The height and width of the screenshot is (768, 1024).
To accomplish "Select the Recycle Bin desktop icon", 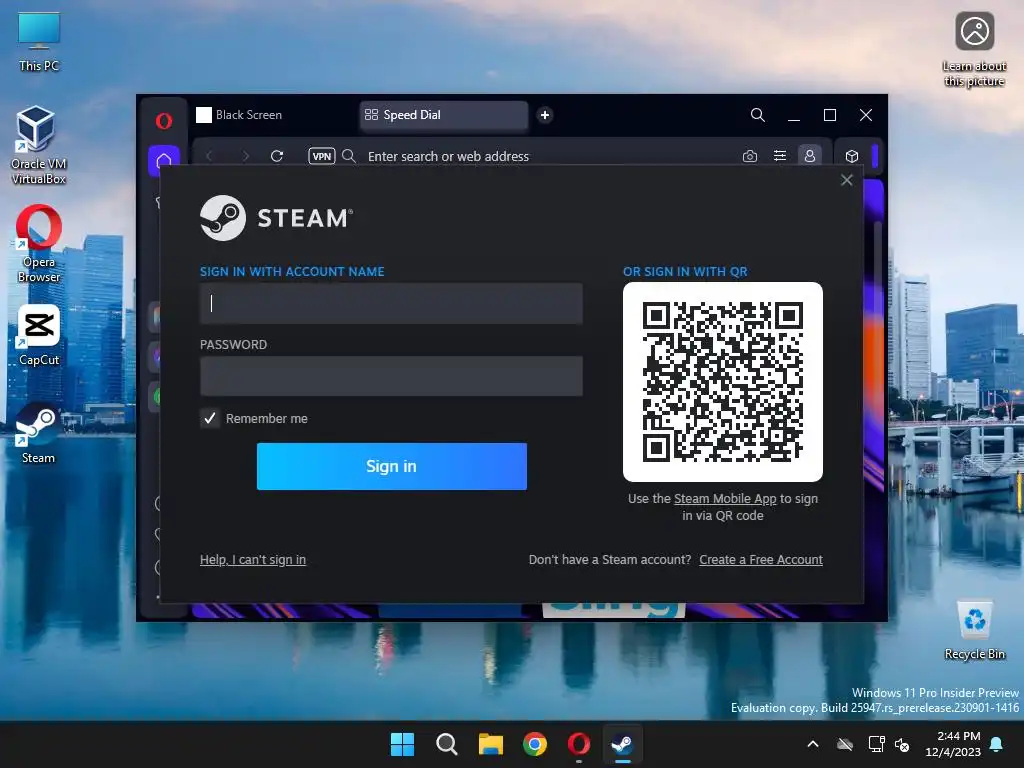I will 974,630.
